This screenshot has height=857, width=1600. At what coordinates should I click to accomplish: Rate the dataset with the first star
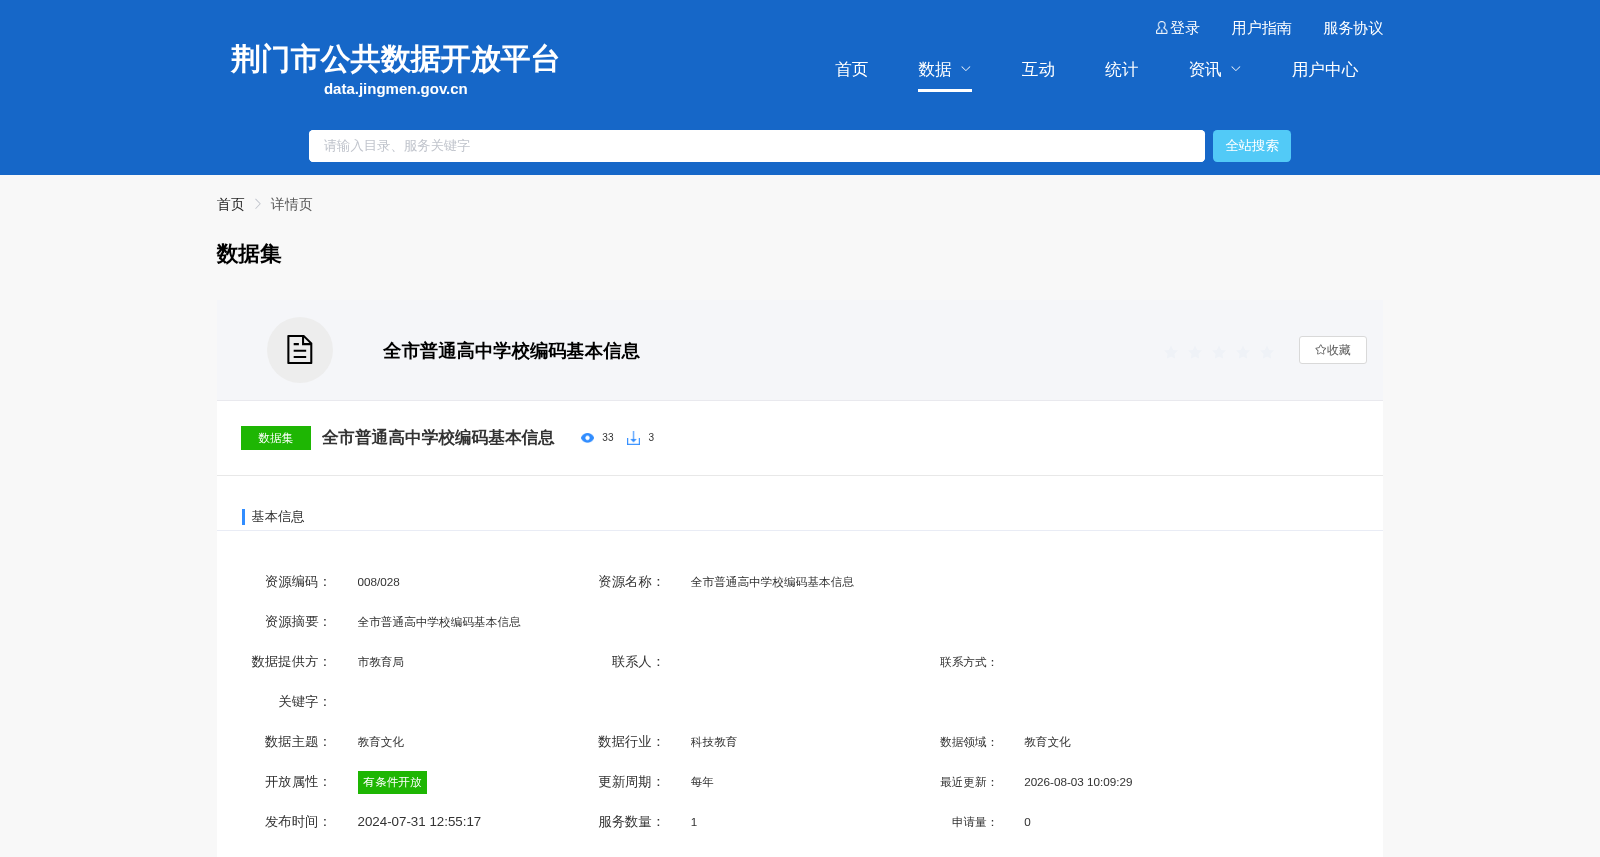point(1171,351)
